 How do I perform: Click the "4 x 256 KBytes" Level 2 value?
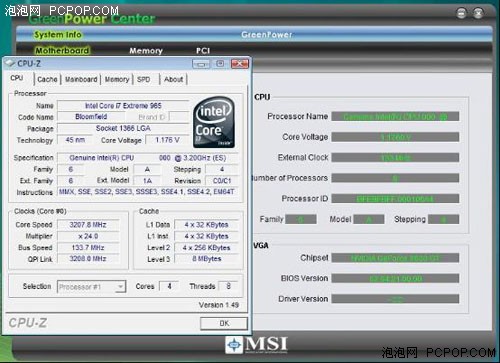coord(206,248)
